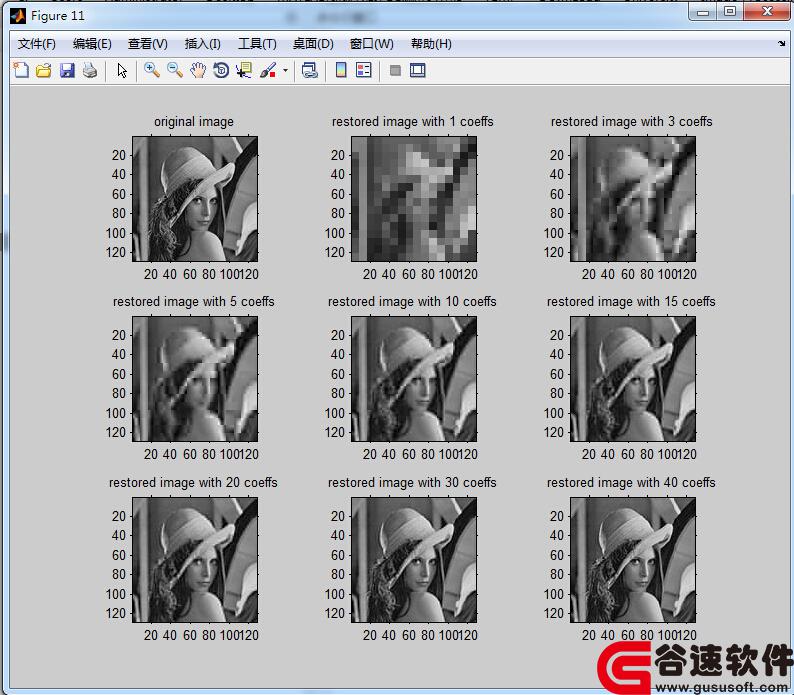
Task: Maximize the Figure 11 window
Action: [730, 11]
